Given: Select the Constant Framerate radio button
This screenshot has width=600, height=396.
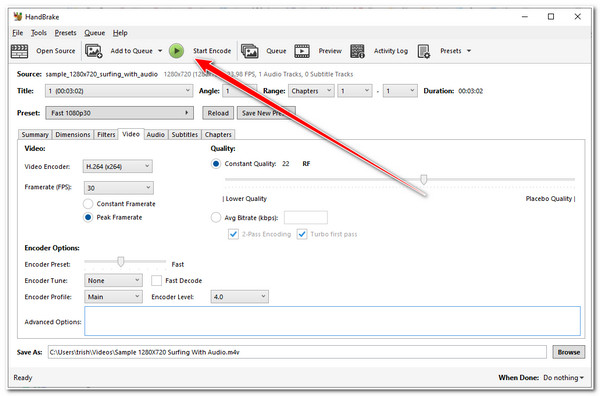Looking at the screenshot, I should (88, 204).
